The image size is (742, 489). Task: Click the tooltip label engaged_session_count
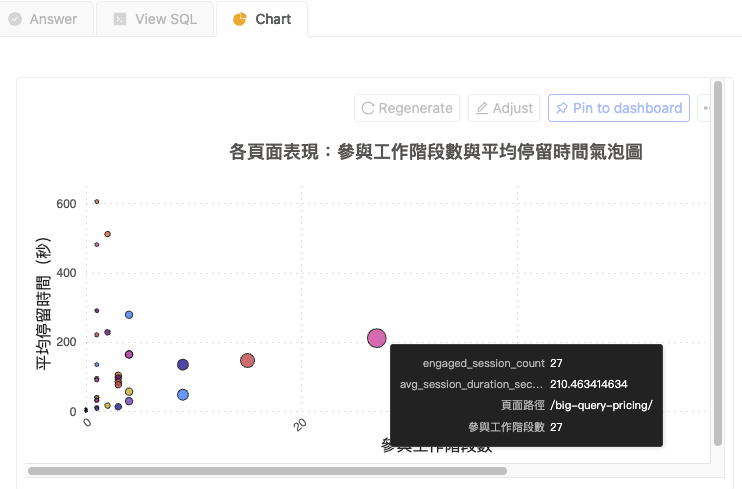pyautogui.click(x=484, y=363)
